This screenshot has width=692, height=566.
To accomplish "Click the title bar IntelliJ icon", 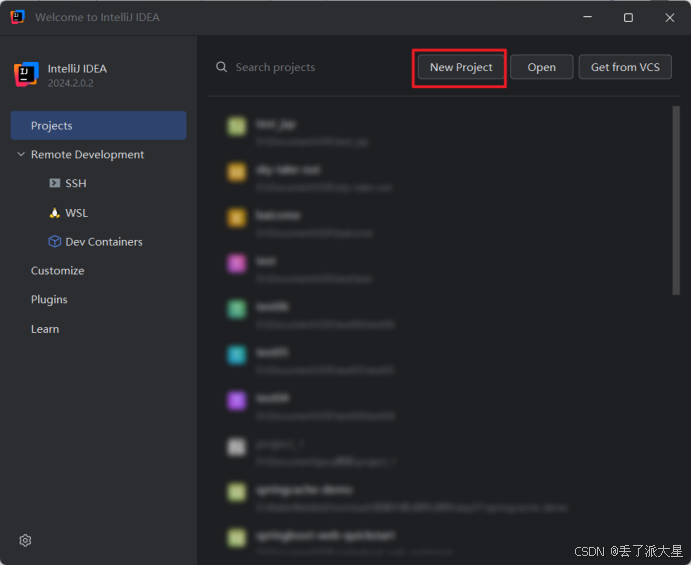I will click(x=17, y=17).
